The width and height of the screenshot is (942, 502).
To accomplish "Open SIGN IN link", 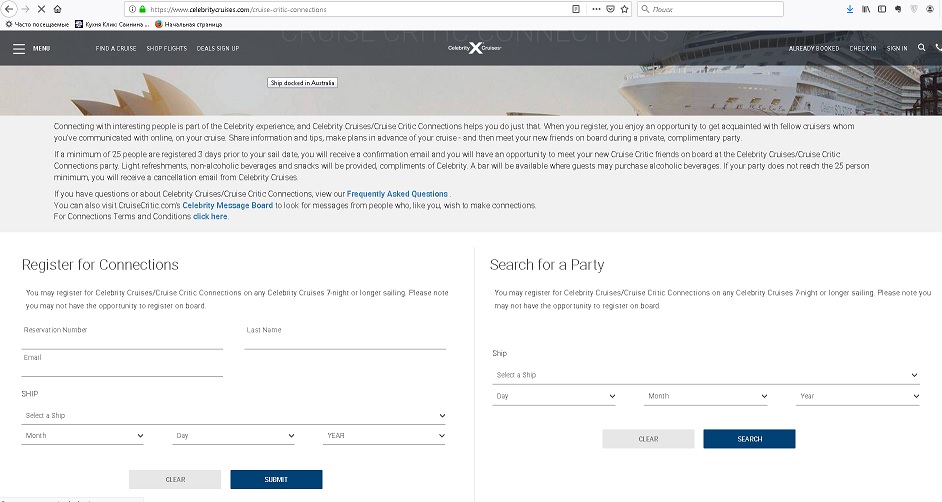I will coord(897,49).
